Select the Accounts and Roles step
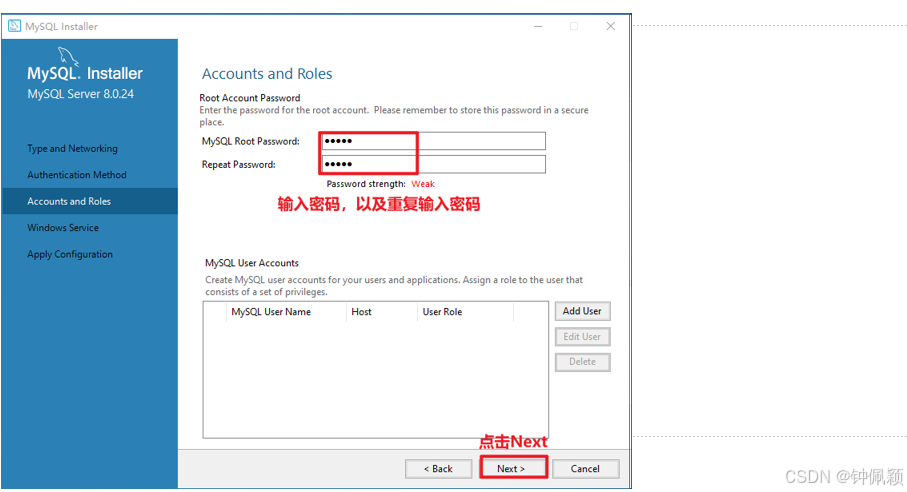Image resolution: width=907 pixels, height=492 pixels. (x=90, y=201)
